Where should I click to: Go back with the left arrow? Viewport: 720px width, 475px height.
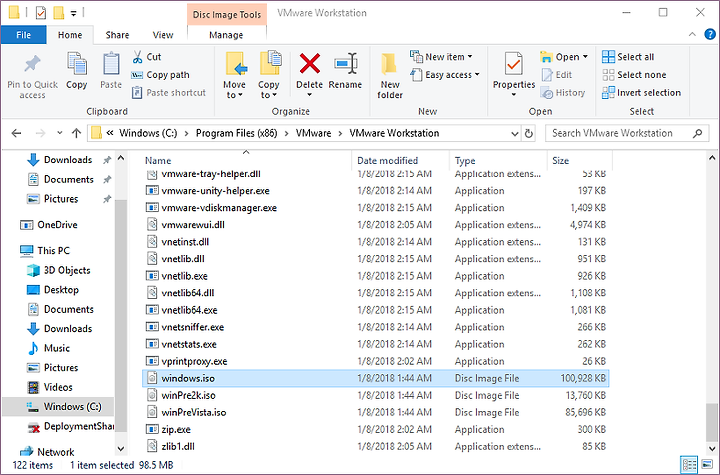pyautogui.click(x=17, y=133)
